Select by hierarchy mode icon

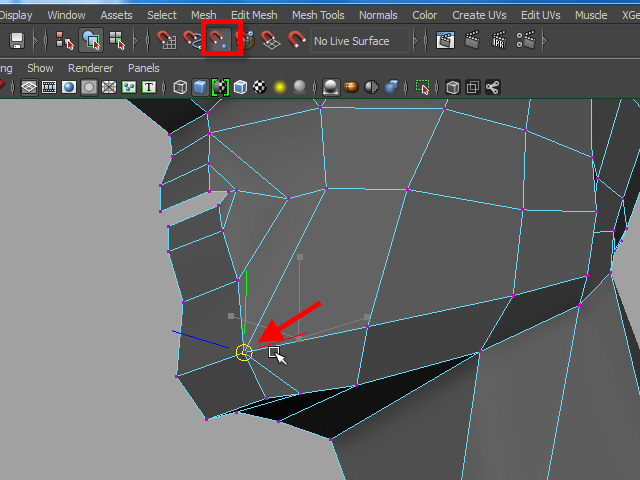coord(64,40)
